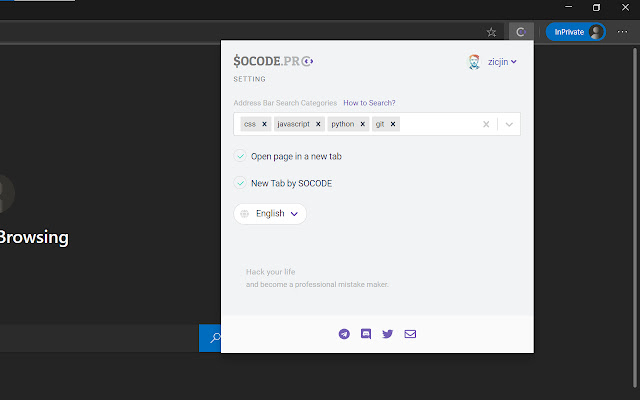
Task: Restore down the browser window
Action: [x=596, y=7]
